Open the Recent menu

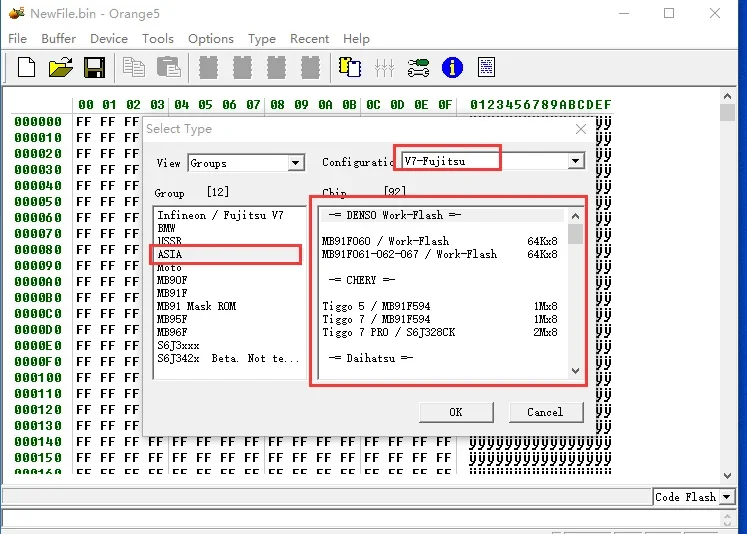[x=309, y=39]
